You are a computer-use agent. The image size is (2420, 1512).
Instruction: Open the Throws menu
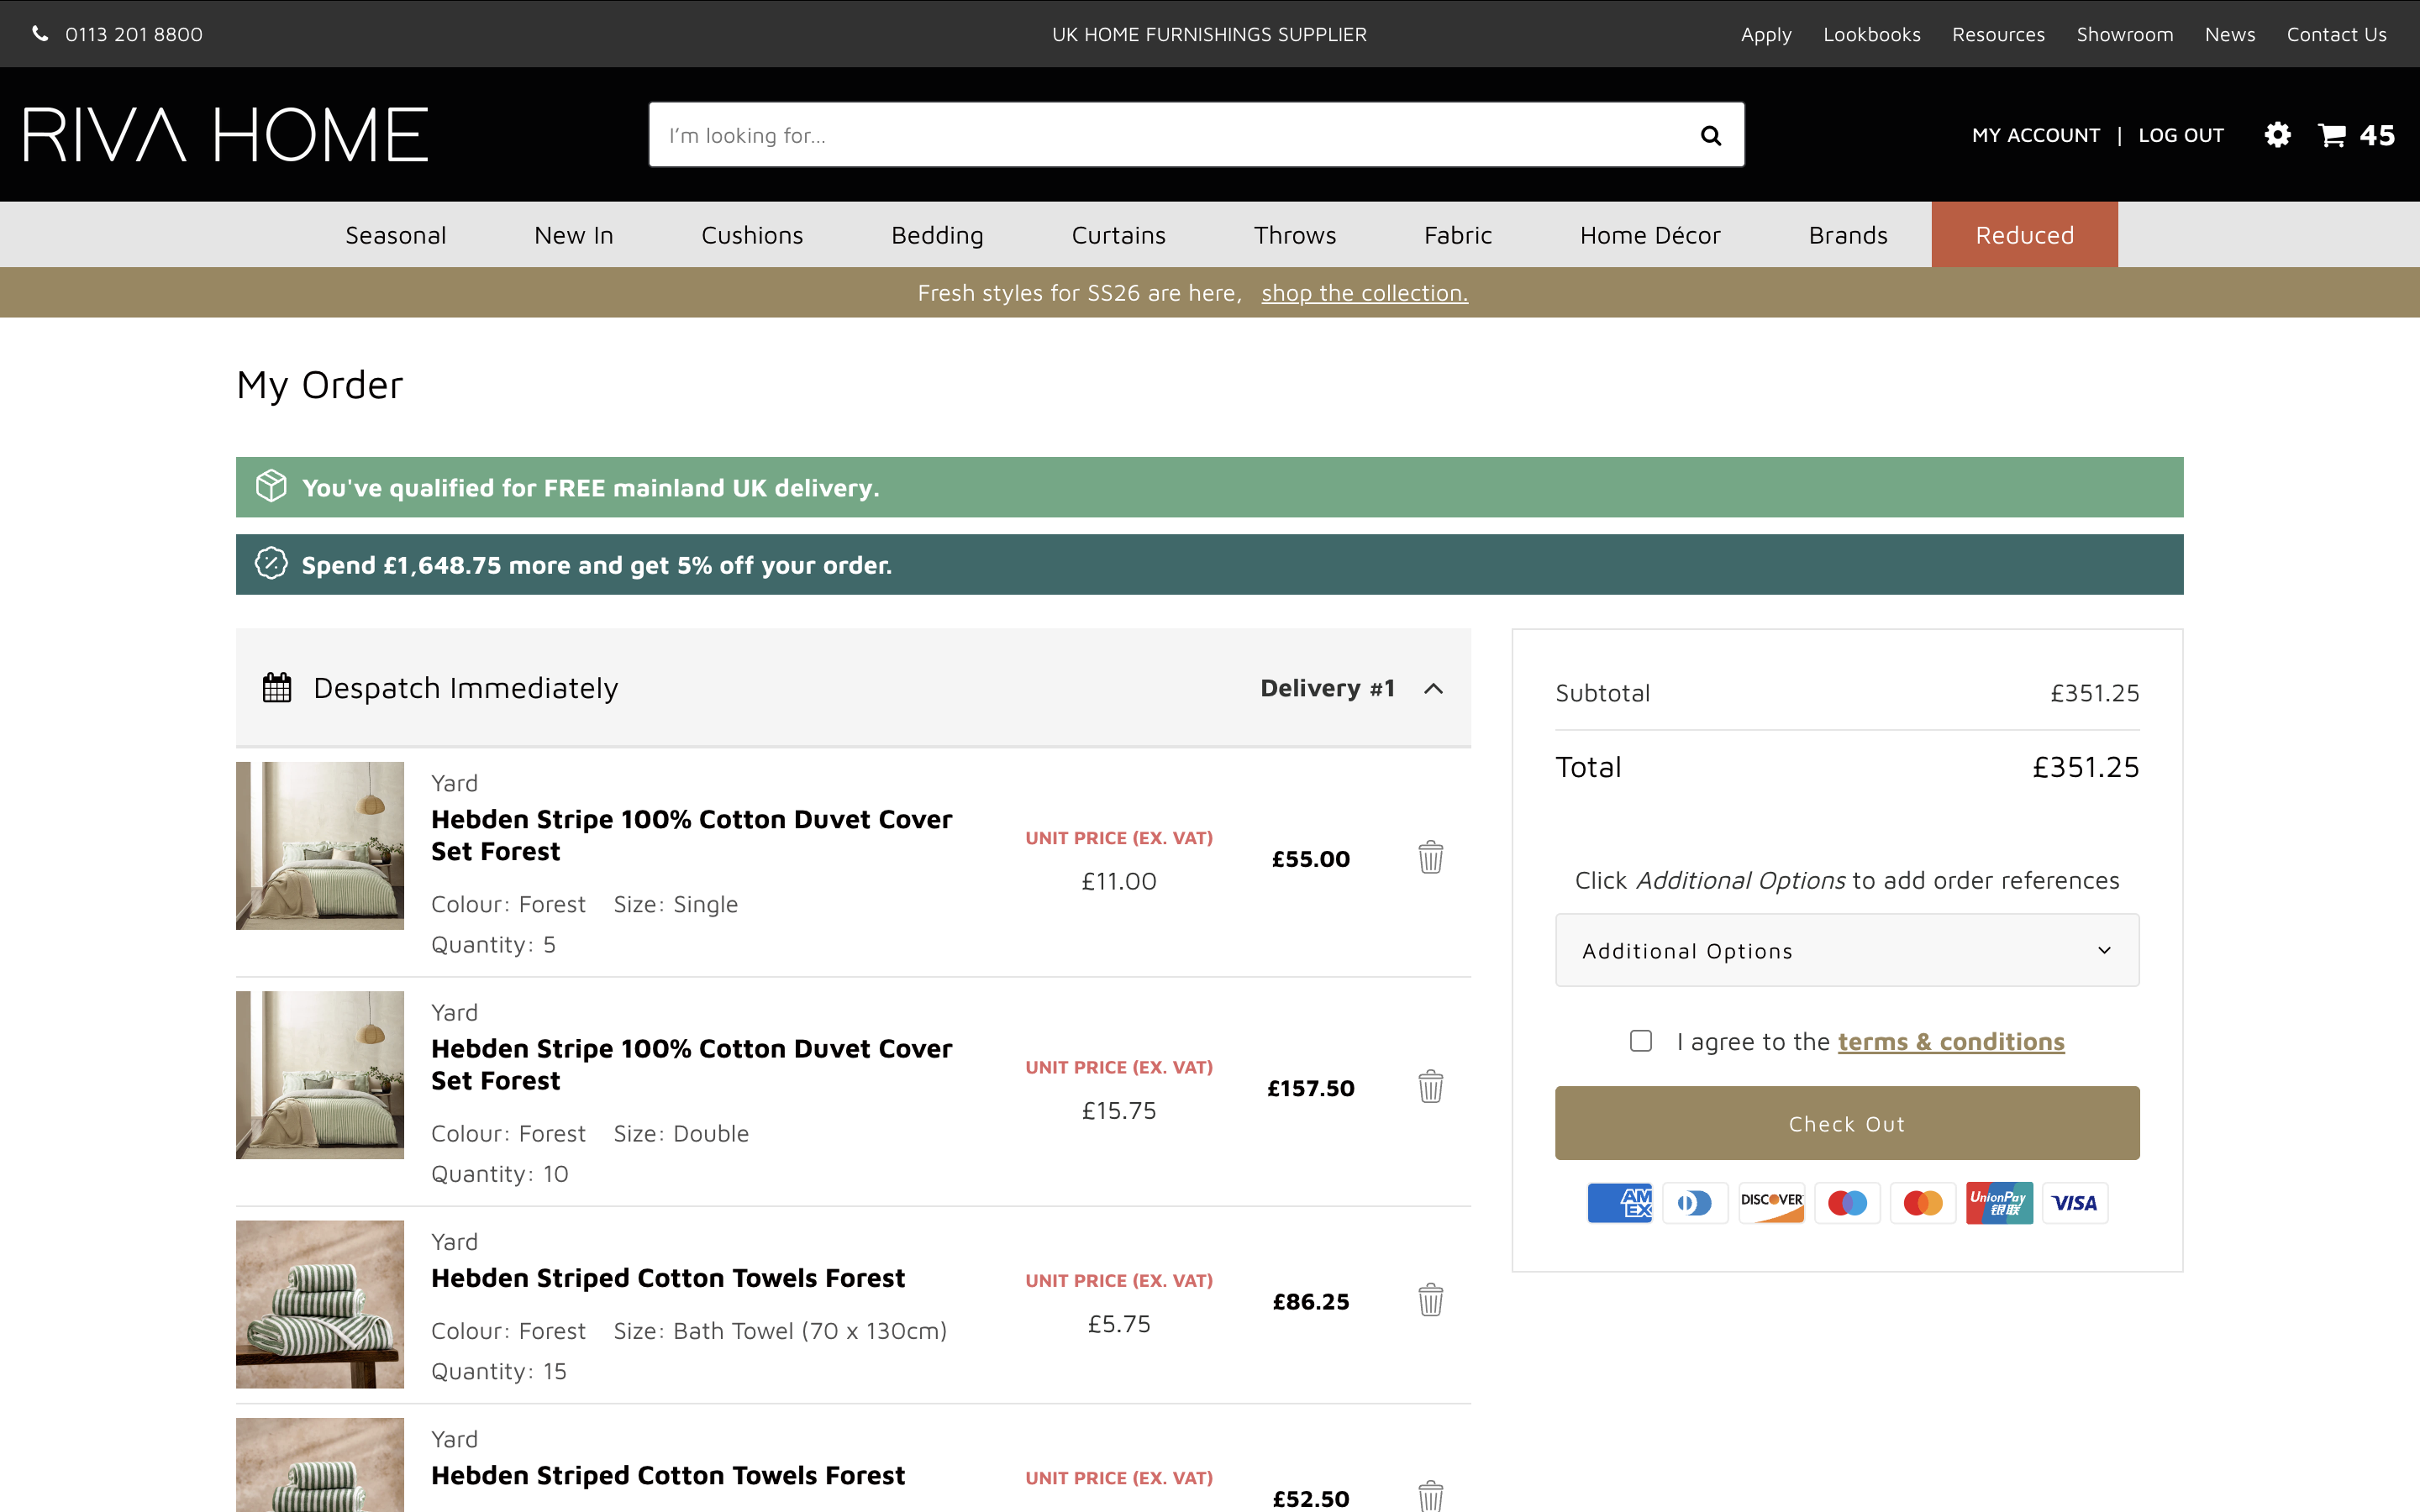click(1295, 235)
